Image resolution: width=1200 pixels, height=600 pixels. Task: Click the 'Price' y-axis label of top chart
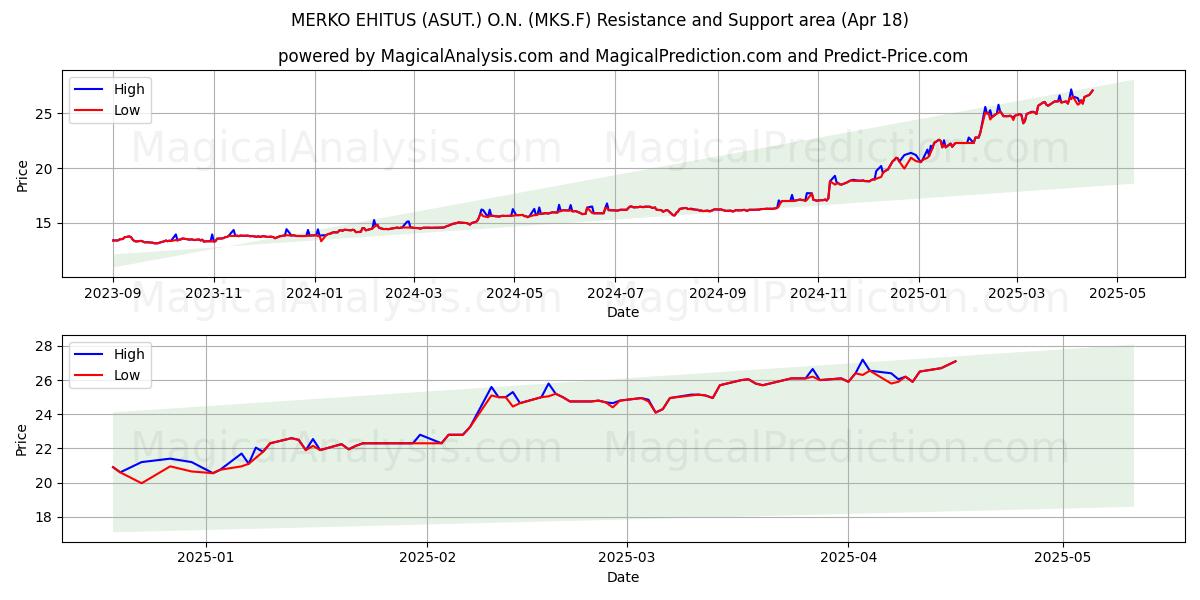coord(23,174)
